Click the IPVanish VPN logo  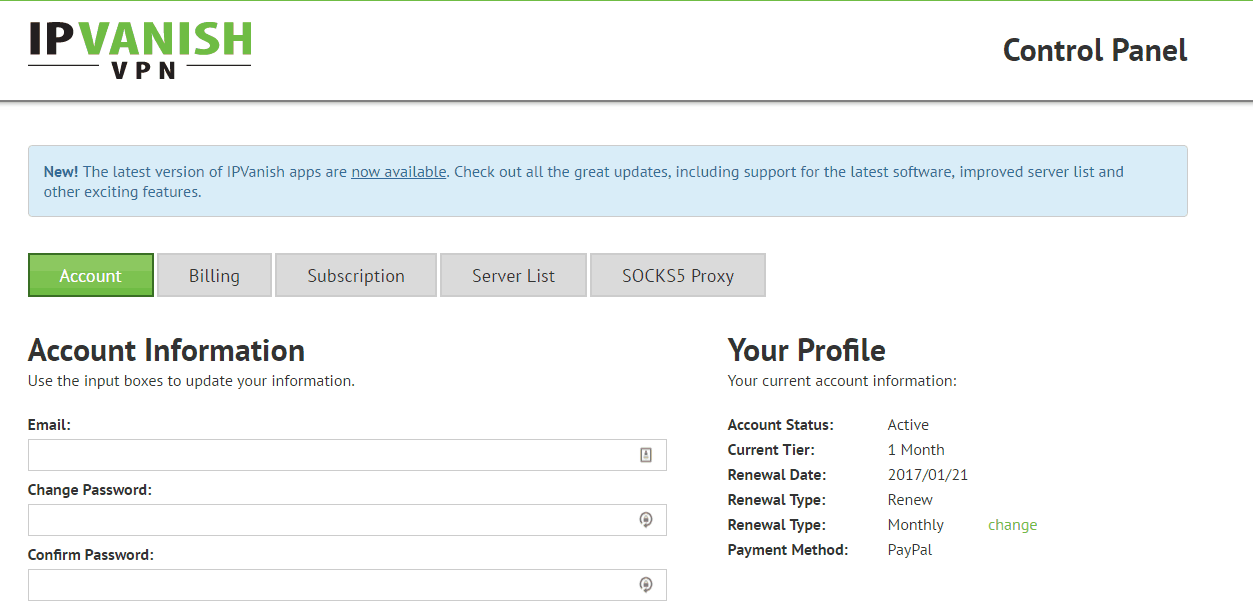pos(140,49)
